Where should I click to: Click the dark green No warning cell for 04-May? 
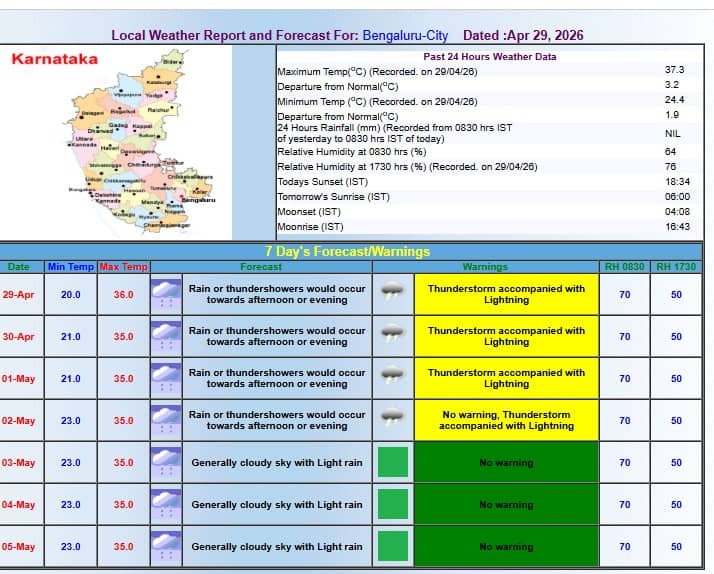tap(506, 504)
